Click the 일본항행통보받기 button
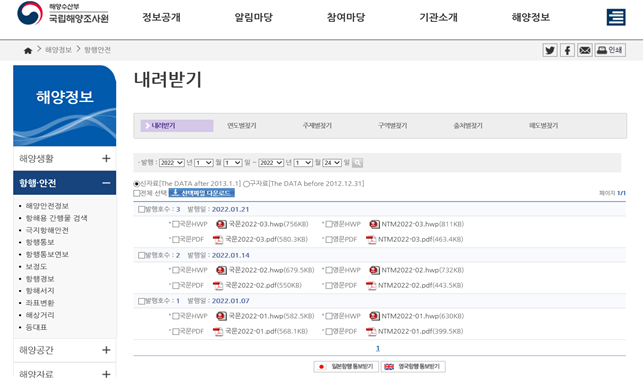The height and width of the screenshot is (378, 643). [x=346, y=367]
